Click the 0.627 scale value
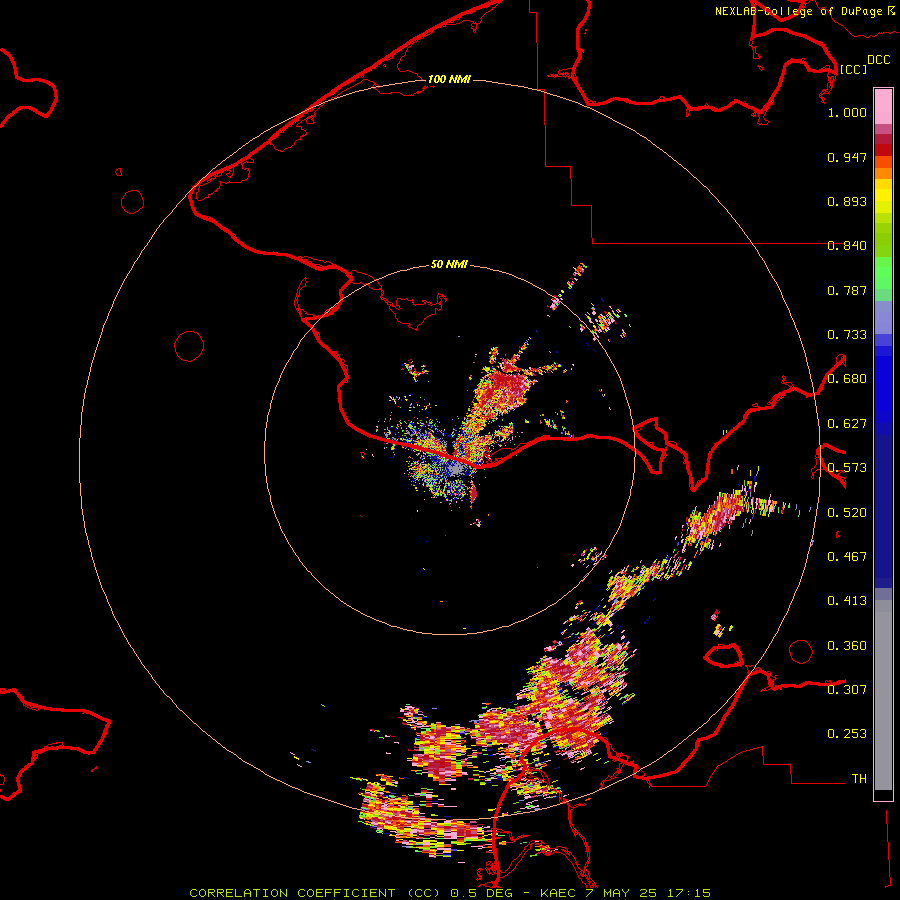The width and height of the screenshot is (900, 900). tap(847, 424)
